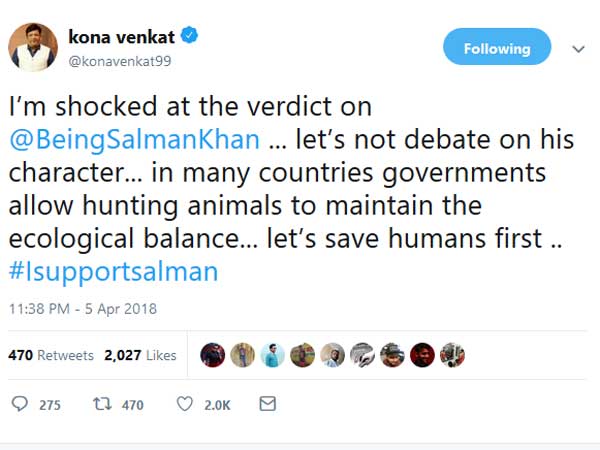Click the first liker avatar in the row
This screenshot has height=450, width=600.
(x=212, y=355)
